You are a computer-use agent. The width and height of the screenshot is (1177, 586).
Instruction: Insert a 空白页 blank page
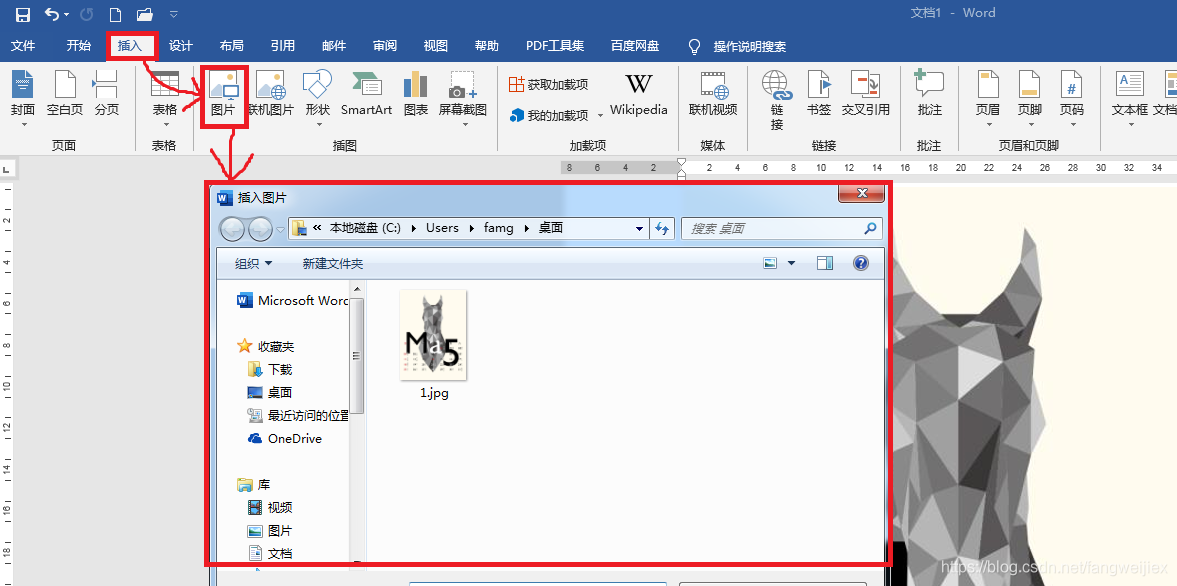[65, 95]
